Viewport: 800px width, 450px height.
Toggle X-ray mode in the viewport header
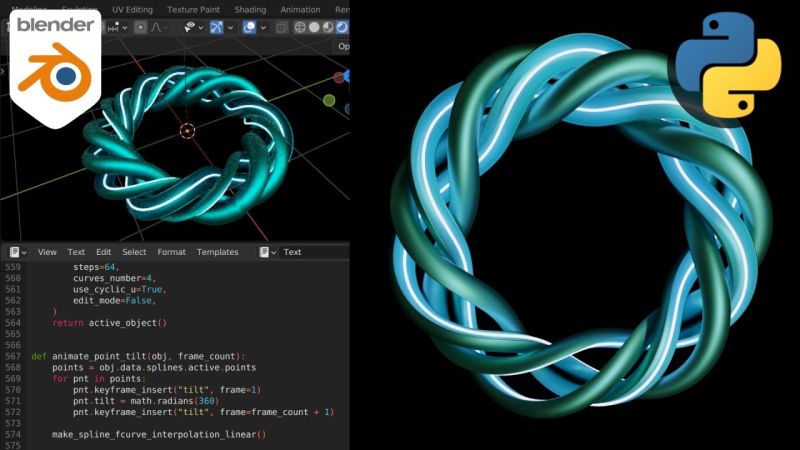282,28
